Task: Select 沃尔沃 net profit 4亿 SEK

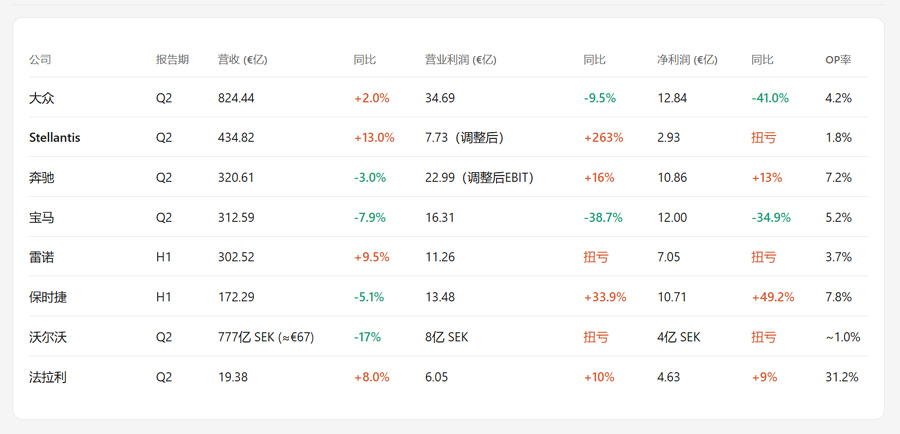Action: click(679, 337)
